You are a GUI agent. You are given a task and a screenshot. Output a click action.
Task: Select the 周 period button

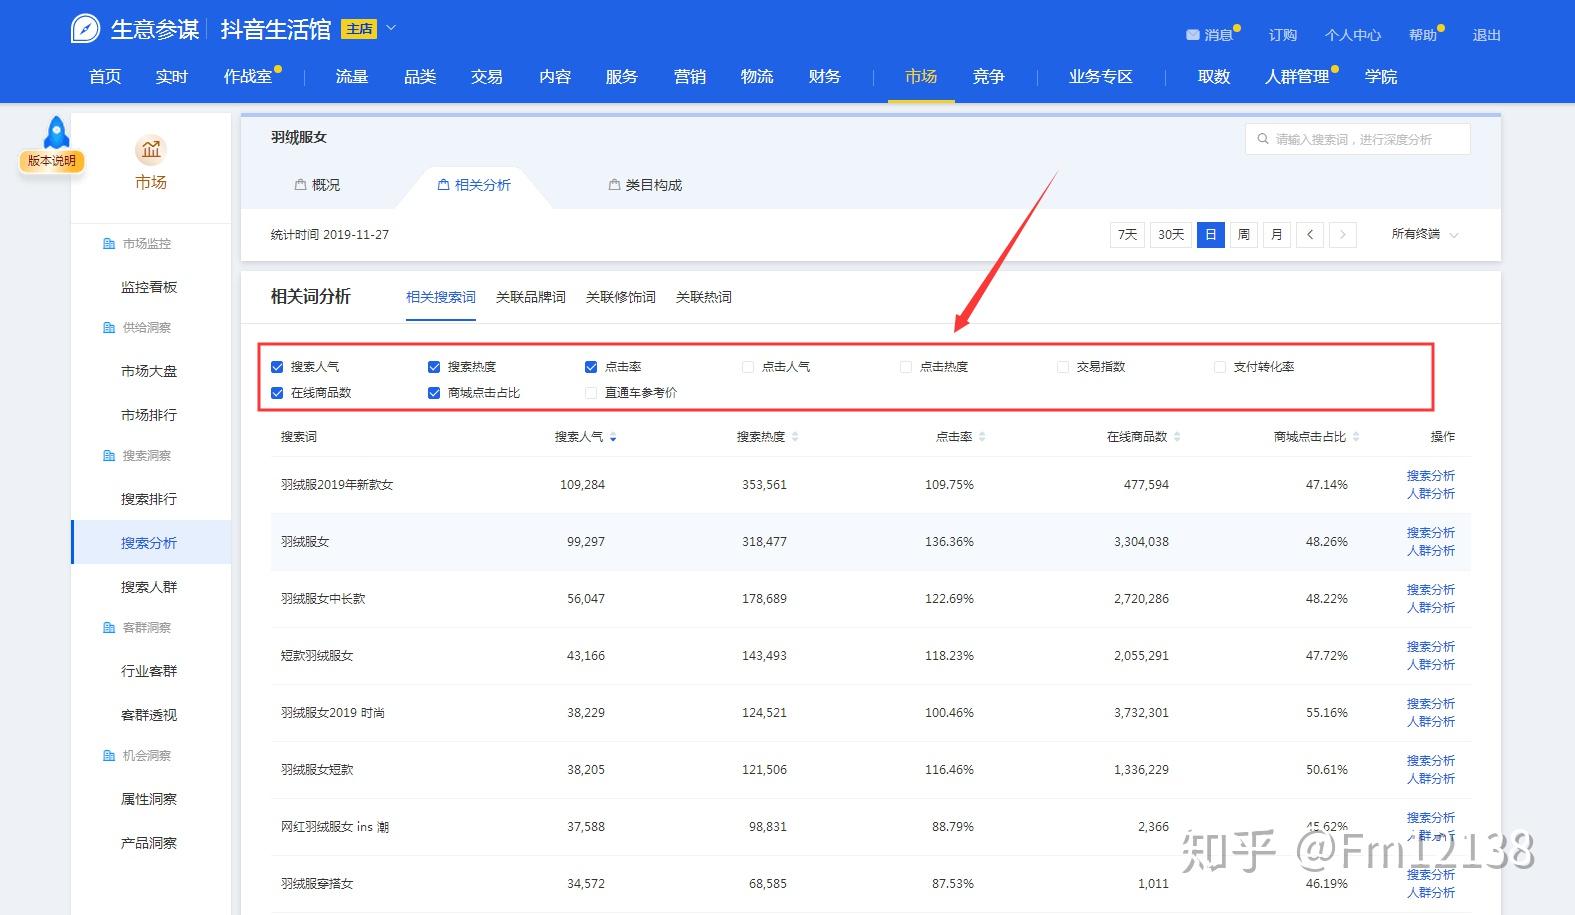(1244, 235)
